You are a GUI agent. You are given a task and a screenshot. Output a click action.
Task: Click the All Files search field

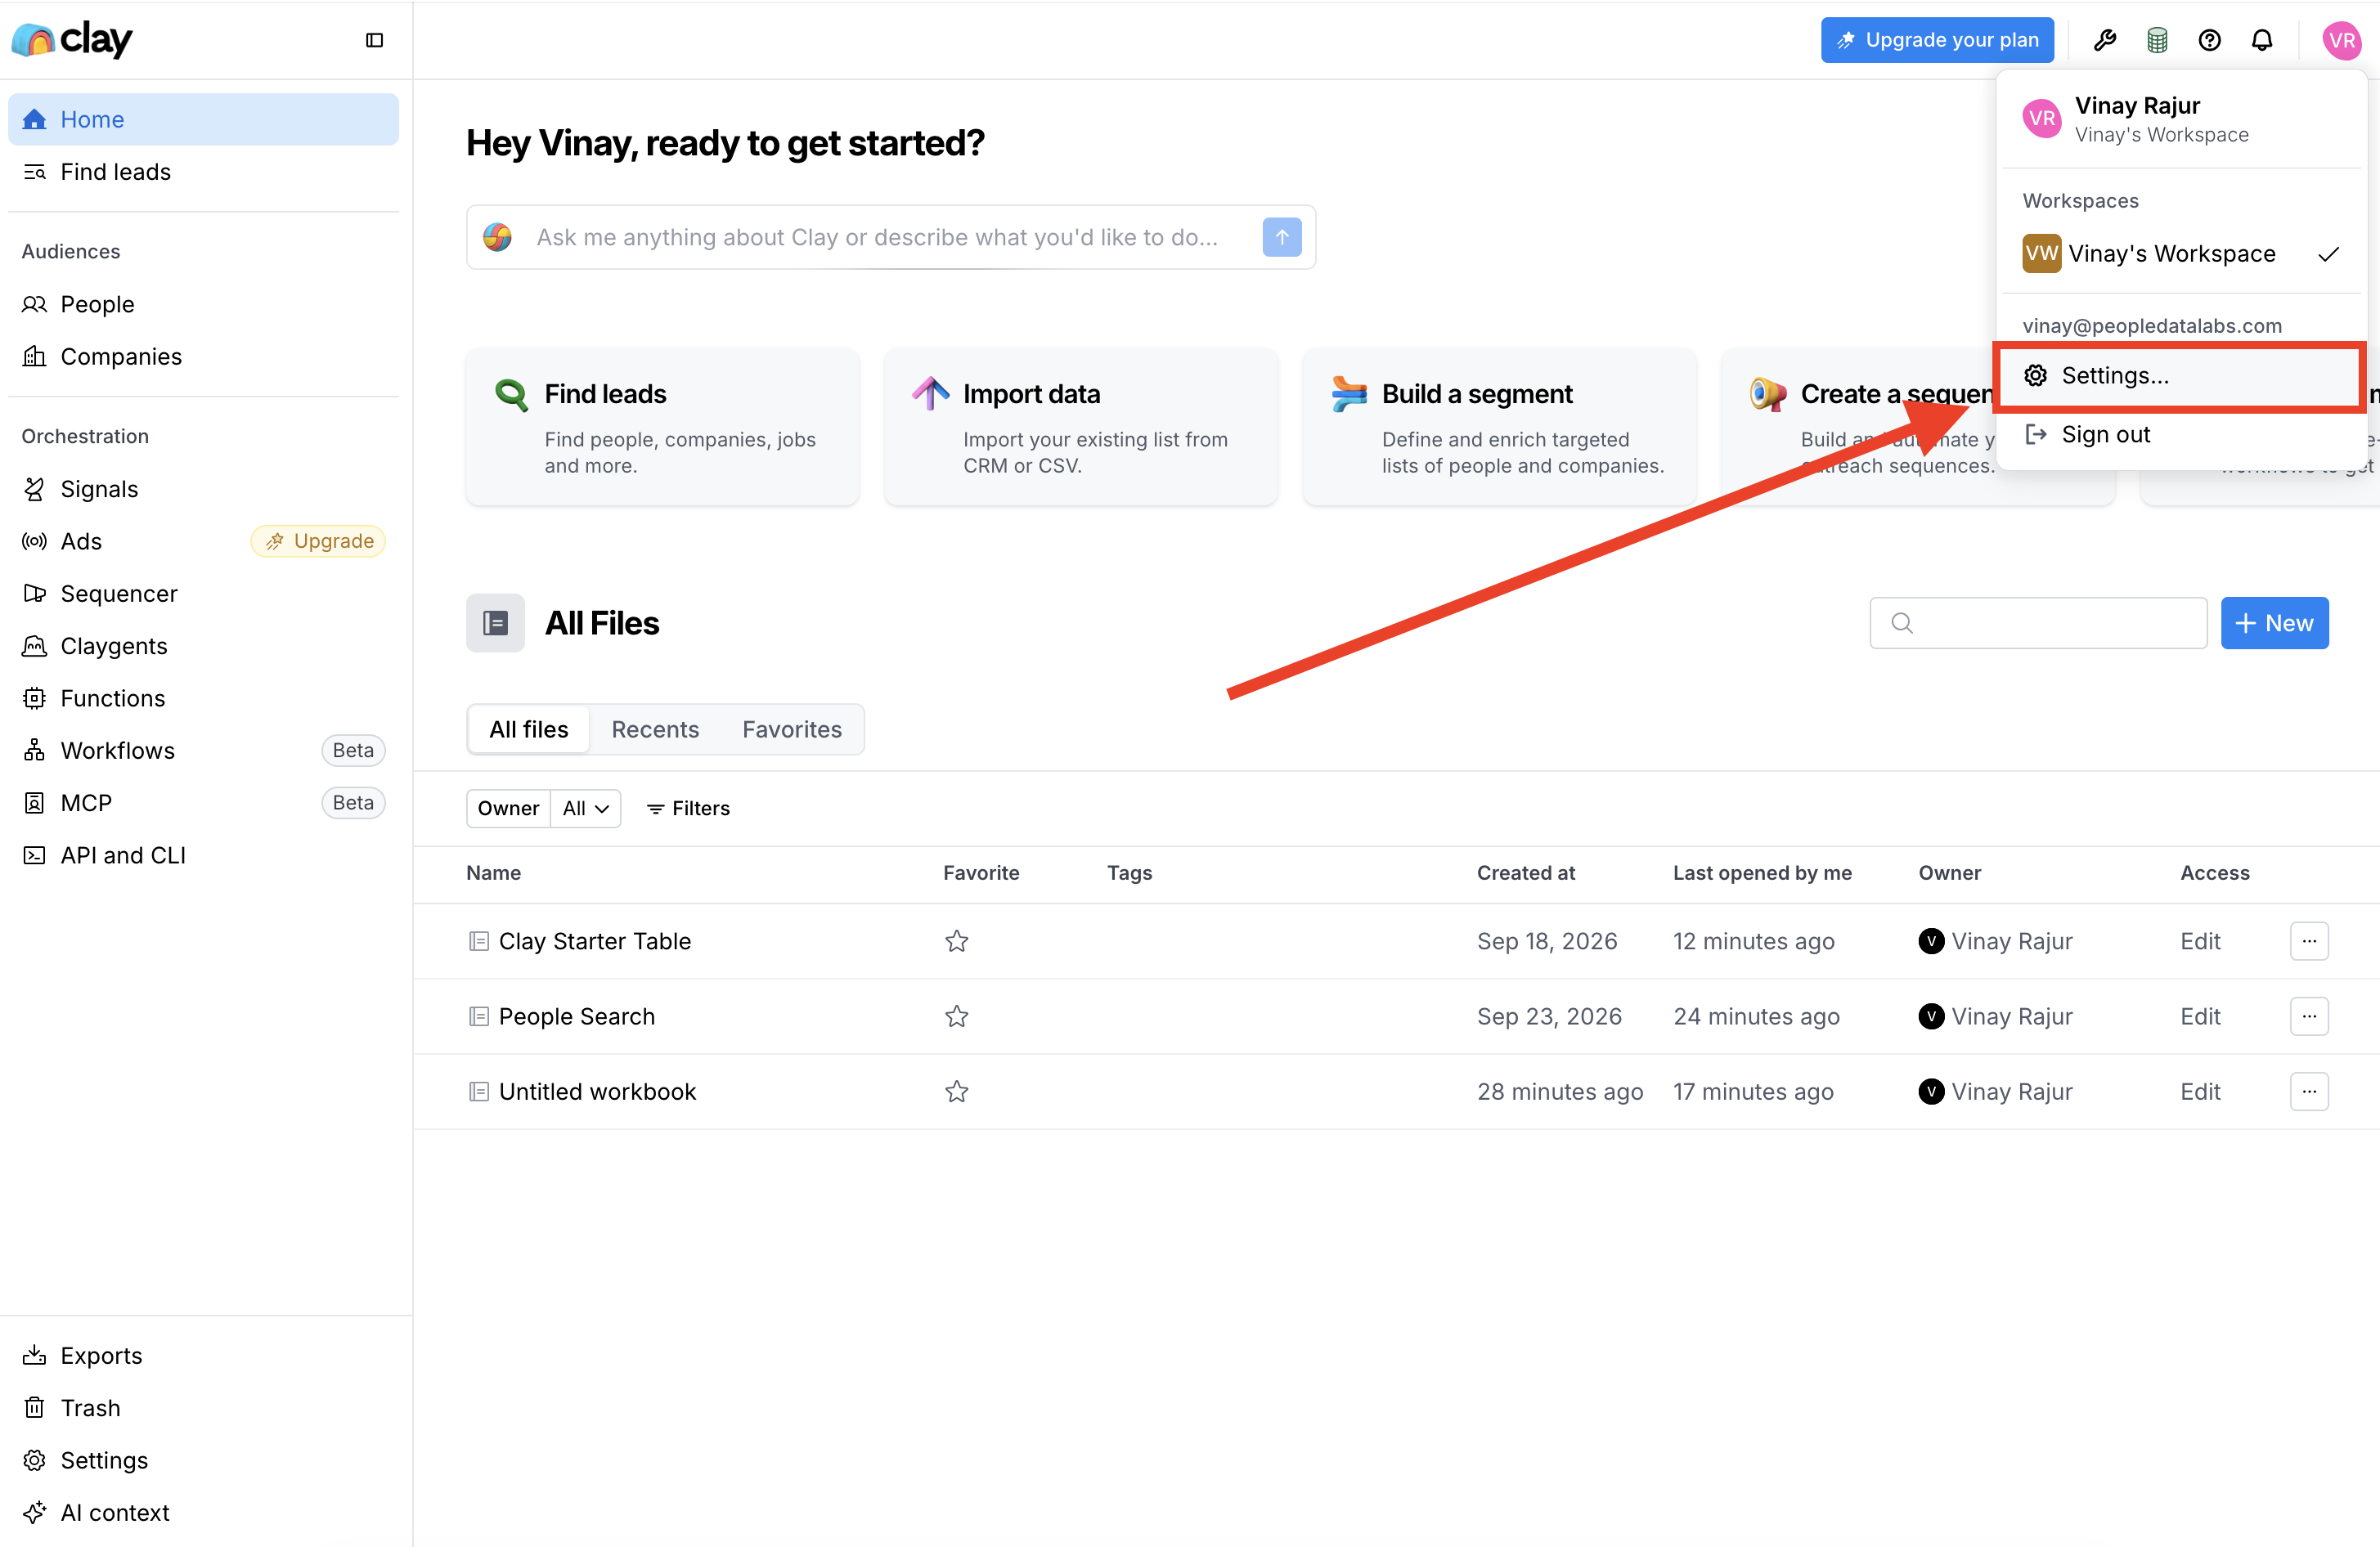[2038, 623]
